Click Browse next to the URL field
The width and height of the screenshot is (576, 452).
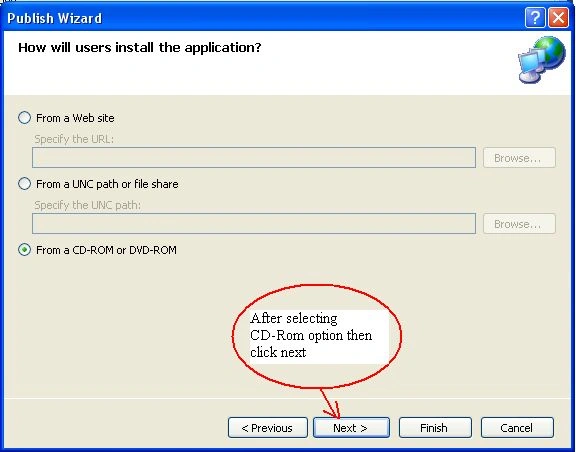519,158
